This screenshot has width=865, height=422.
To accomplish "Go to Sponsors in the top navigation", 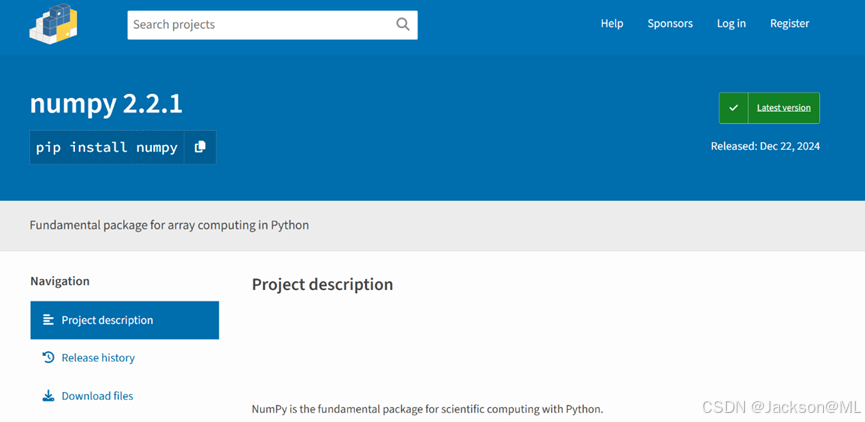I will click(669, 24).
